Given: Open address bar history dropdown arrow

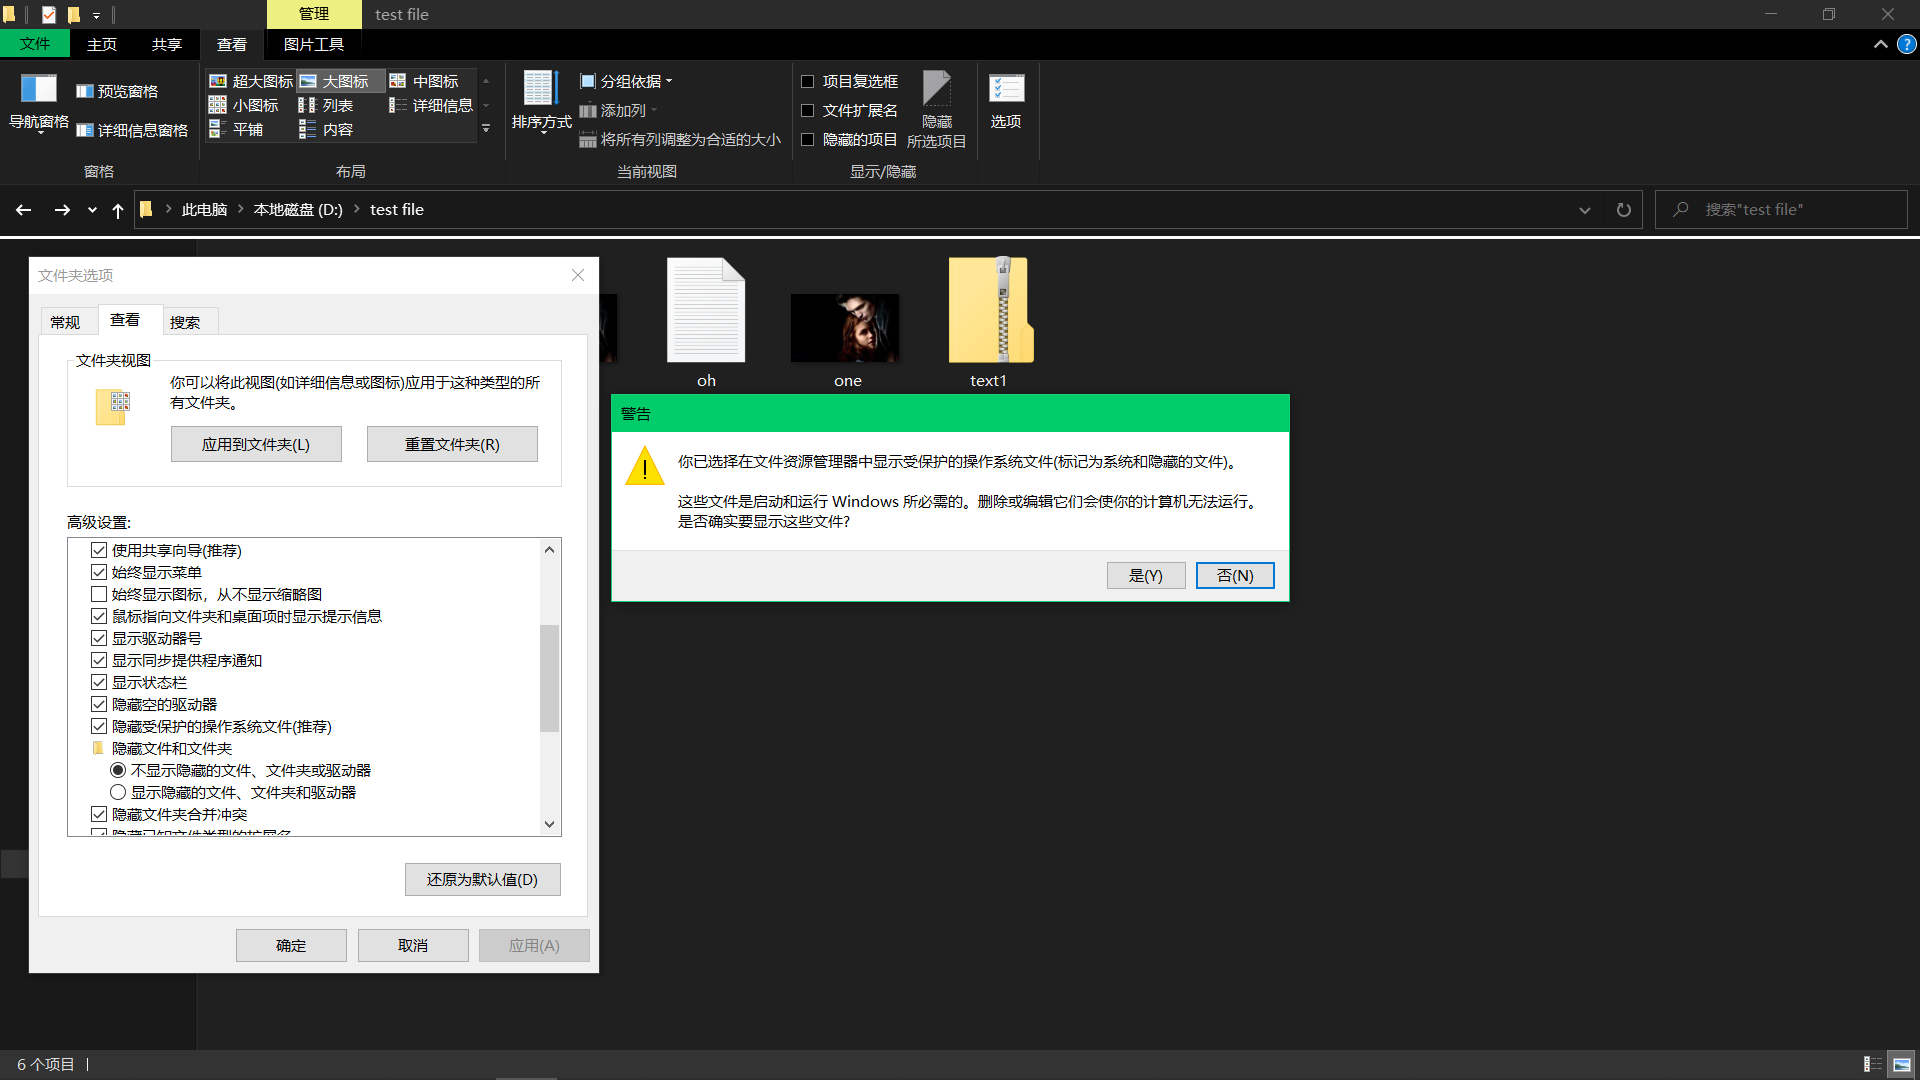Looking at the screenshot, I should pyautogui.click(x=1584, y=210).
